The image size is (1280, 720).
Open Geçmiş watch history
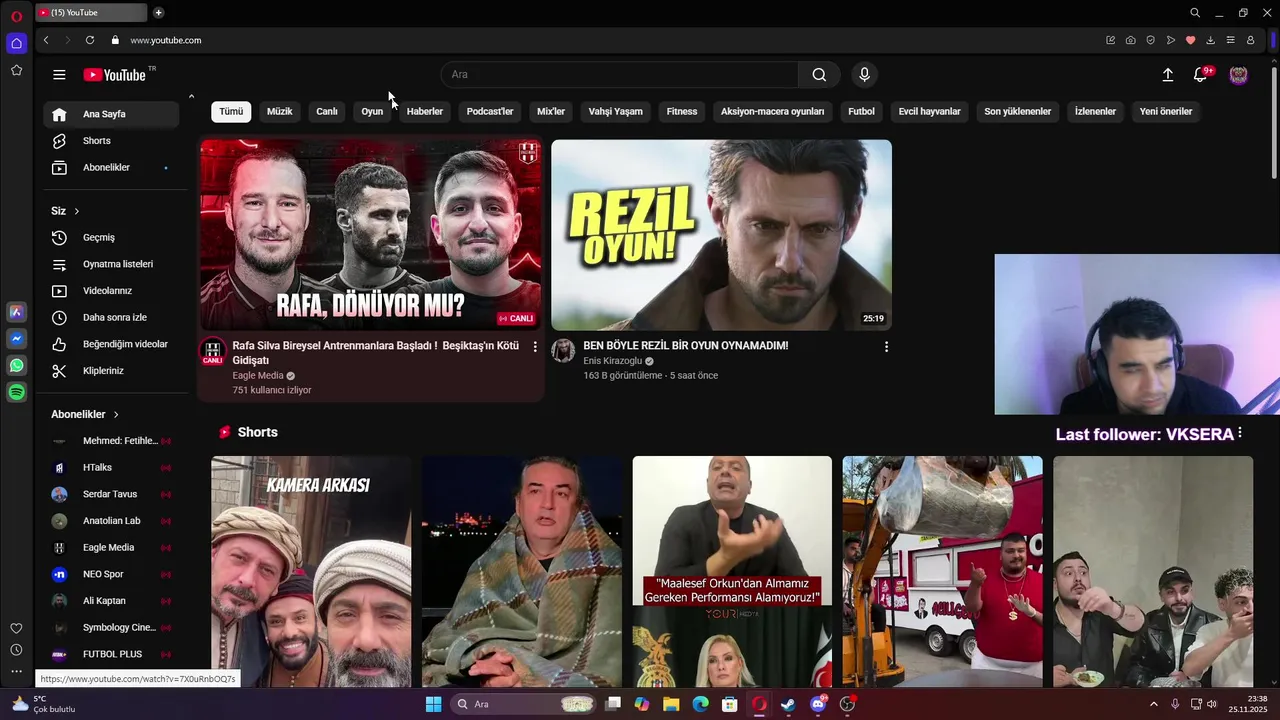click(111, 238)
